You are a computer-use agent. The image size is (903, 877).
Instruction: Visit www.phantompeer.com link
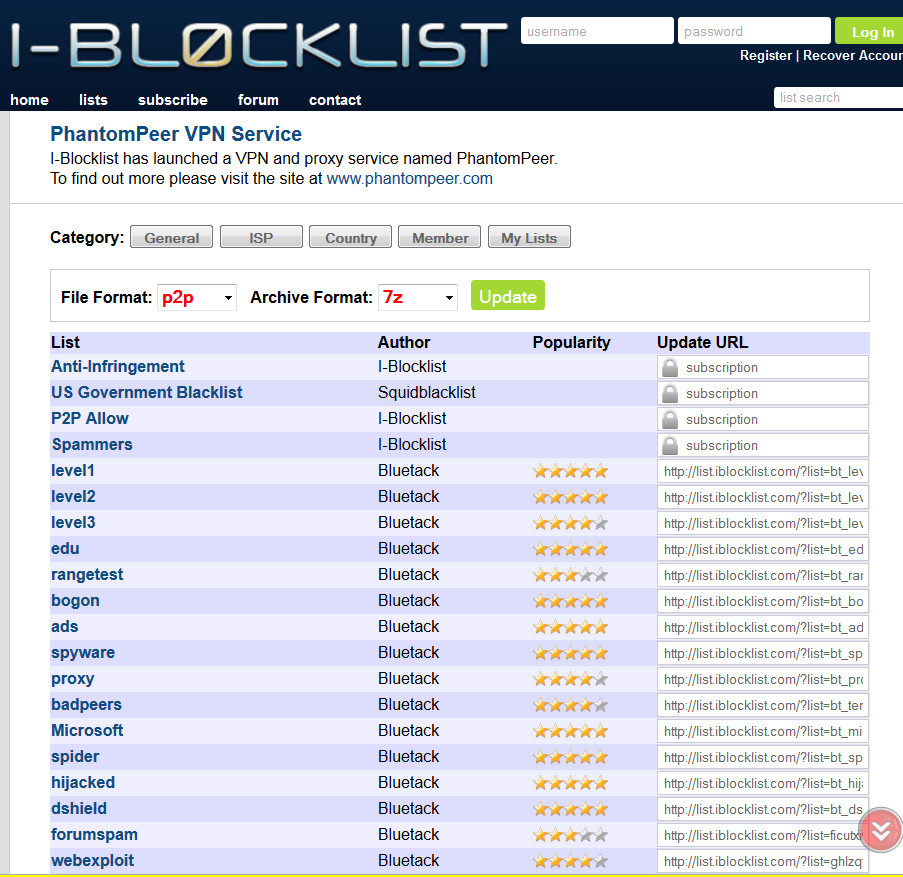point(409,179)
